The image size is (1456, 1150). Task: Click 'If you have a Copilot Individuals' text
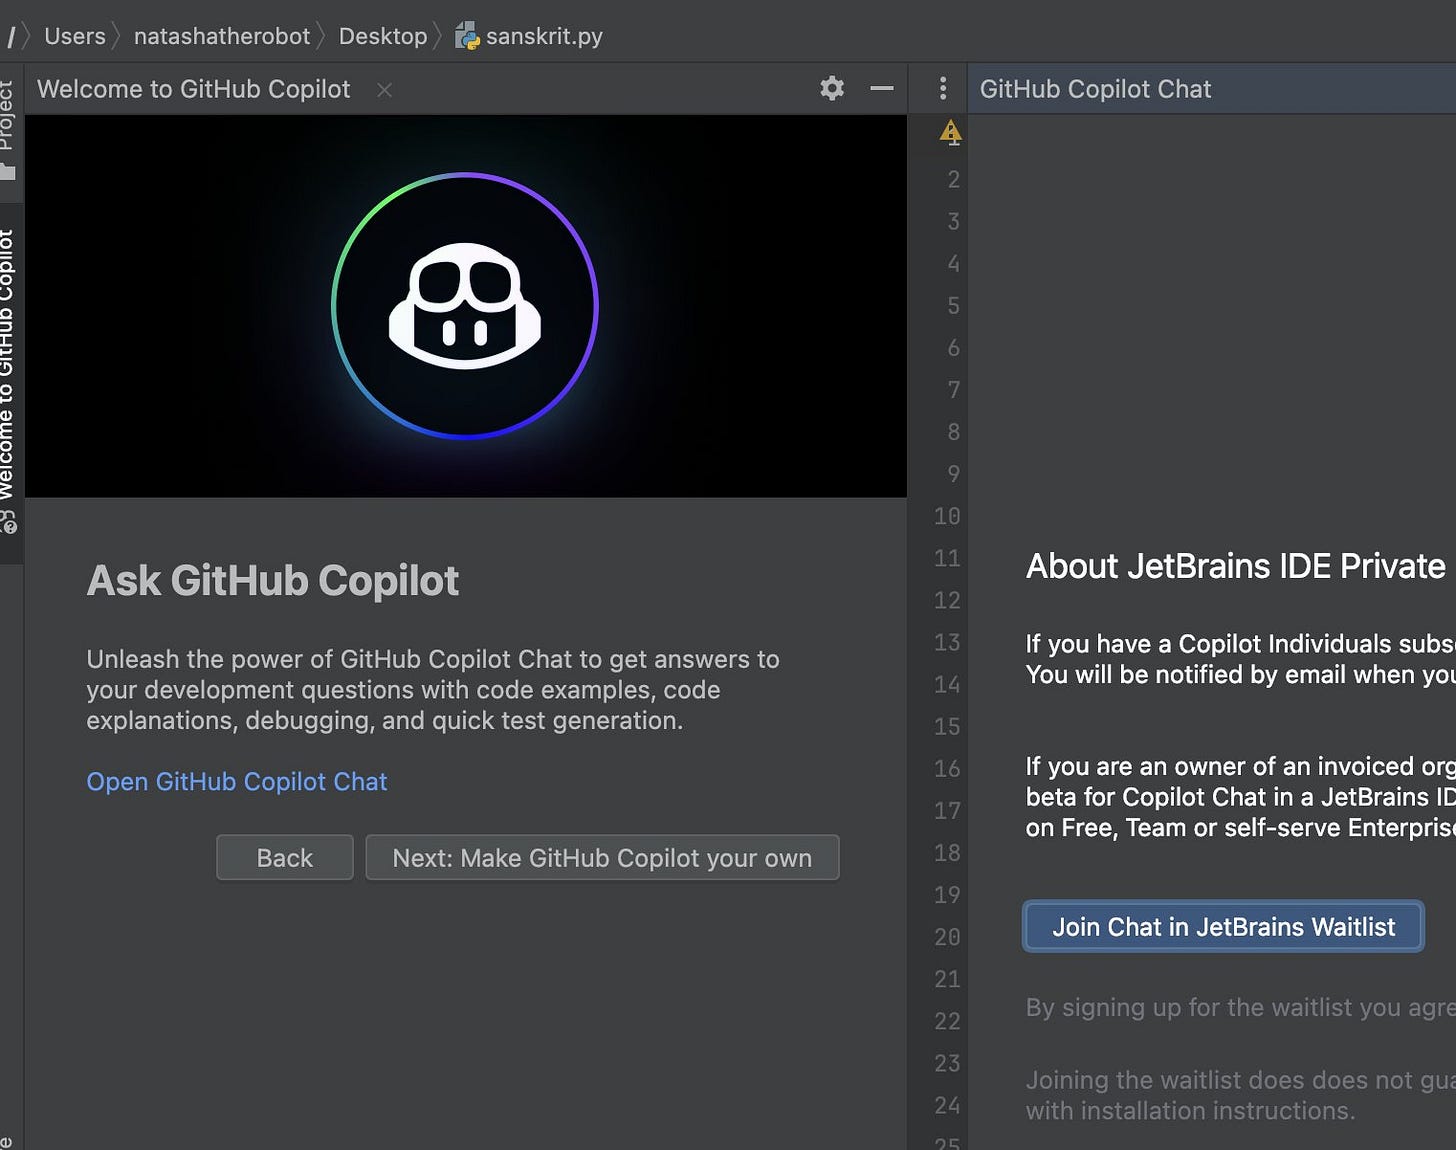tap(1240, 659)
